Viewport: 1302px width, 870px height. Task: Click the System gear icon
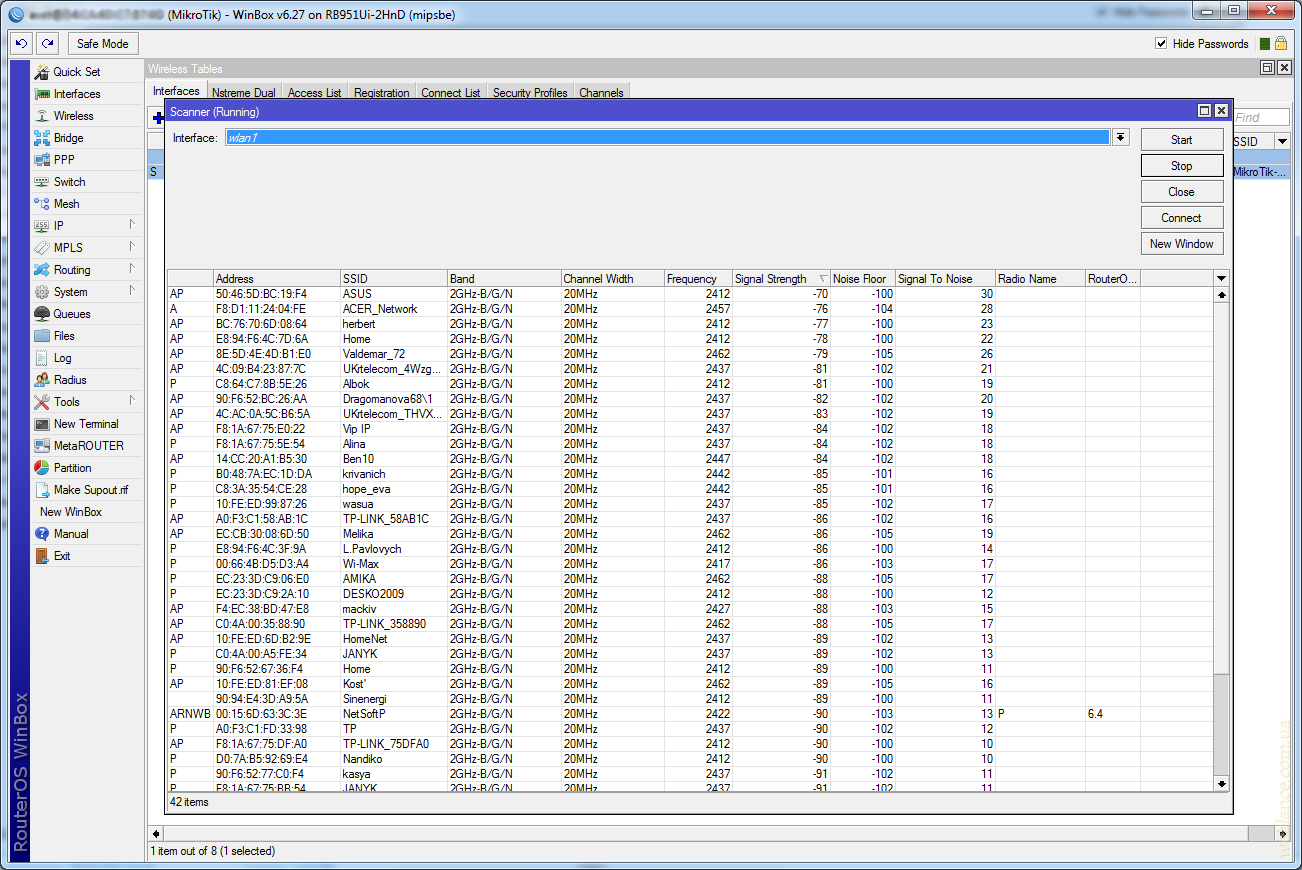[x=41, y=292]
